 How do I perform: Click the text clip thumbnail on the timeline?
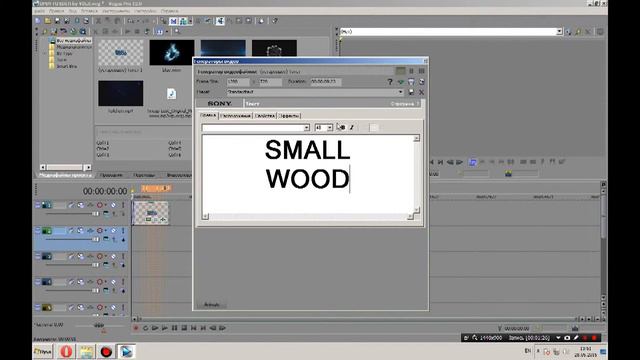(151, 213)
